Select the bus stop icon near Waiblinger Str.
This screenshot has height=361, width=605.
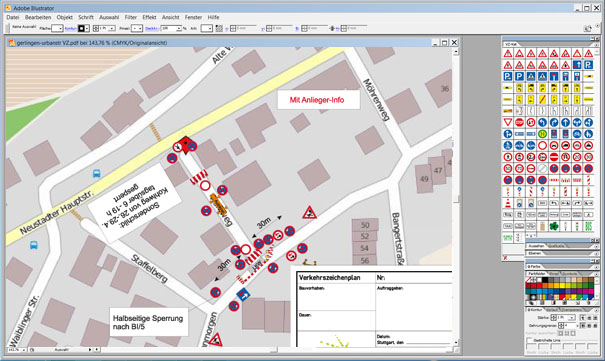click(x=34, y=245)
